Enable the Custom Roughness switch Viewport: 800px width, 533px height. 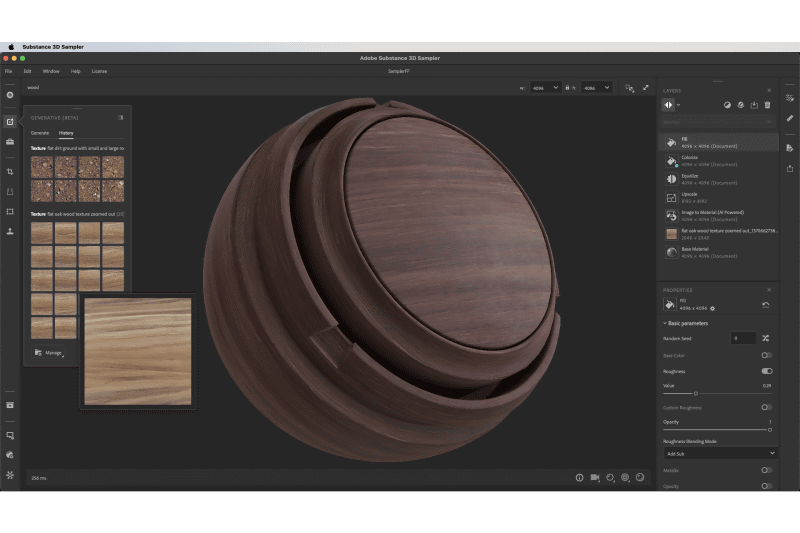pyautogui.click(x=766, y=407)
